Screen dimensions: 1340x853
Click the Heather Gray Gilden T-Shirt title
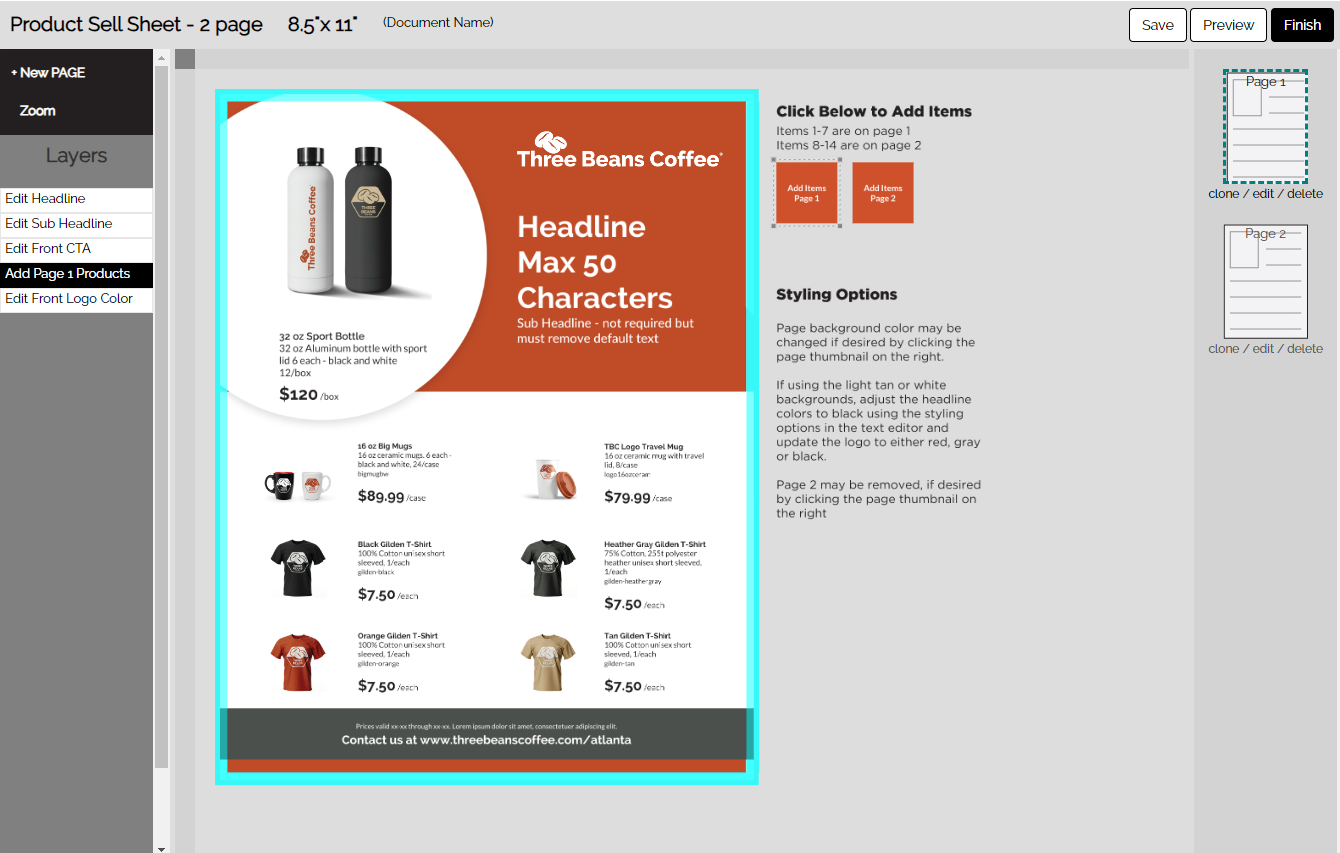click(x=655, y=545)
